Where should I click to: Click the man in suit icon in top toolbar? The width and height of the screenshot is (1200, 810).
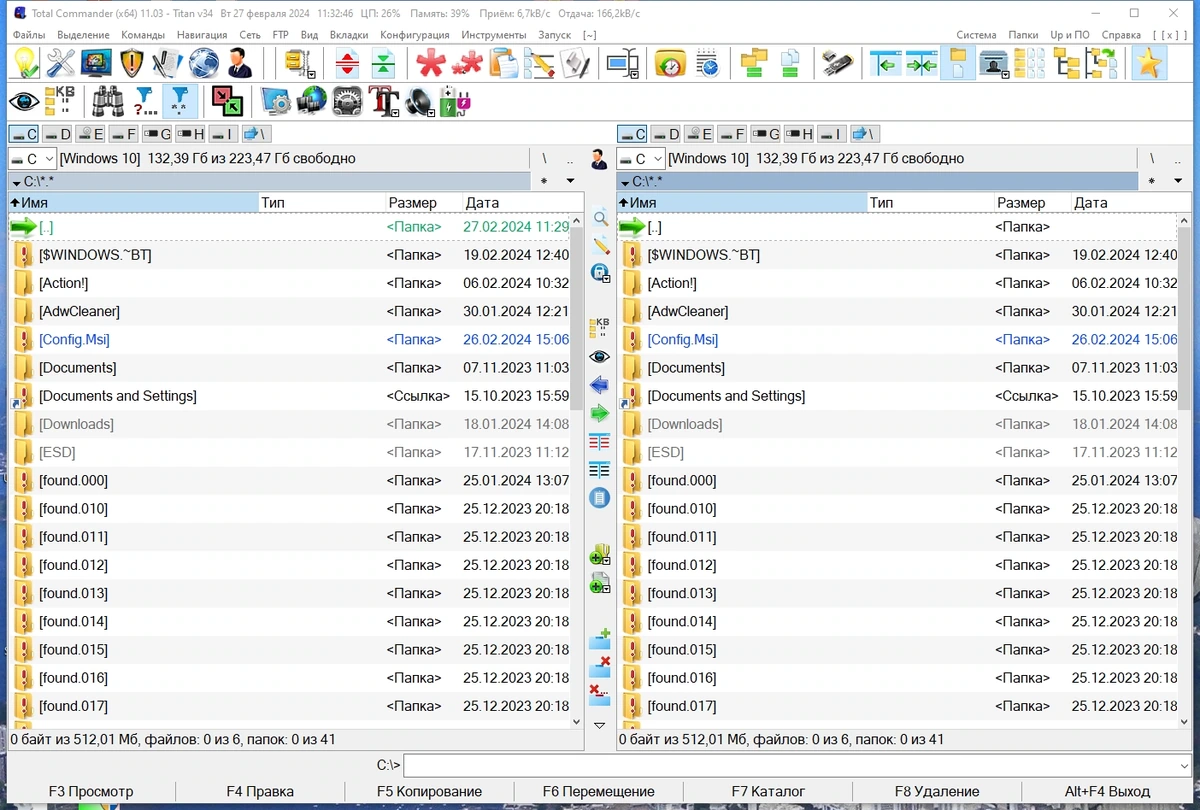(240, 63)
